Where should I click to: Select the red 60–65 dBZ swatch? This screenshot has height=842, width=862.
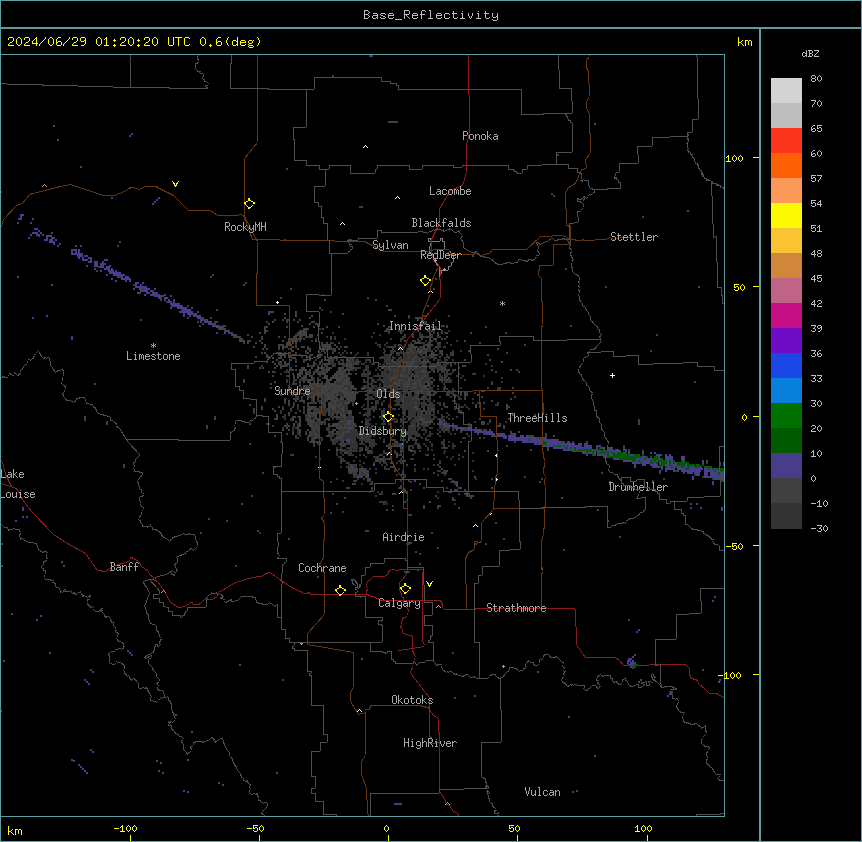tap(786, 141)
